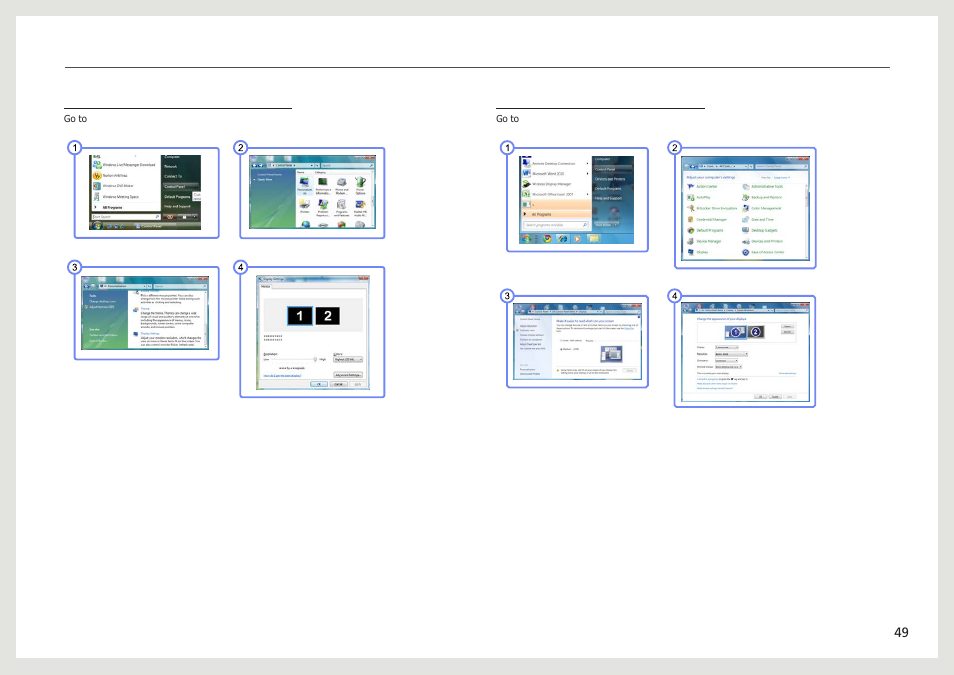Screen dimensions: 954x675
Task: Click the Theme link in Personalization window
Action: click(145, 309)
